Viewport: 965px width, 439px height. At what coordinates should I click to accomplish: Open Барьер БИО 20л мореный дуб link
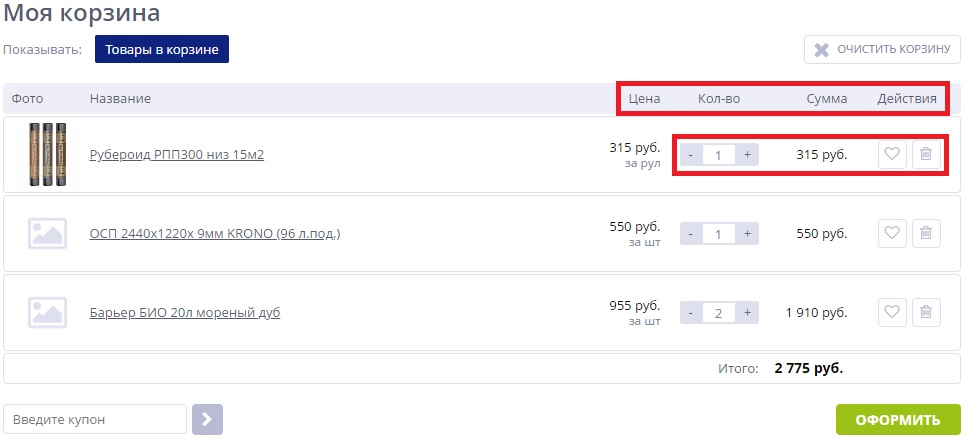185,313
